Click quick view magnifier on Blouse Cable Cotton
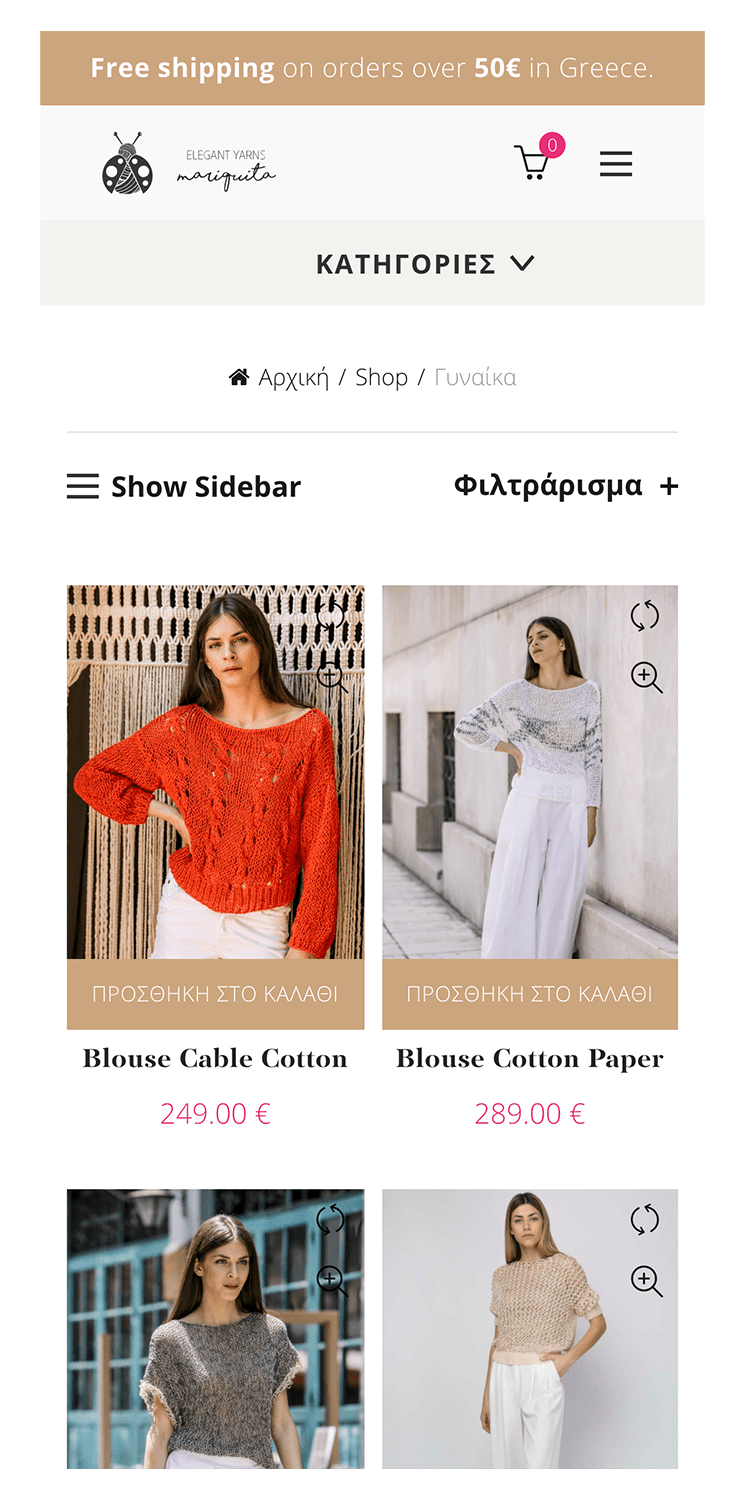This screenshot has height=1500, width=746. [x=332, y=677]
